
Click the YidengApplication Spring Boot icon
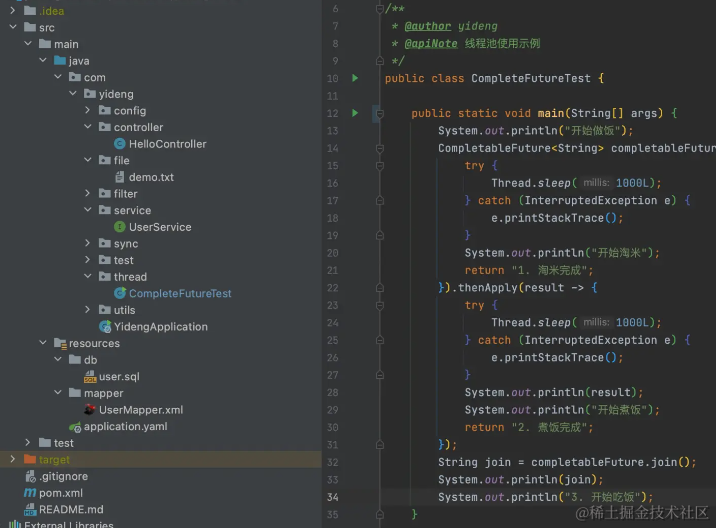[105, 327]
